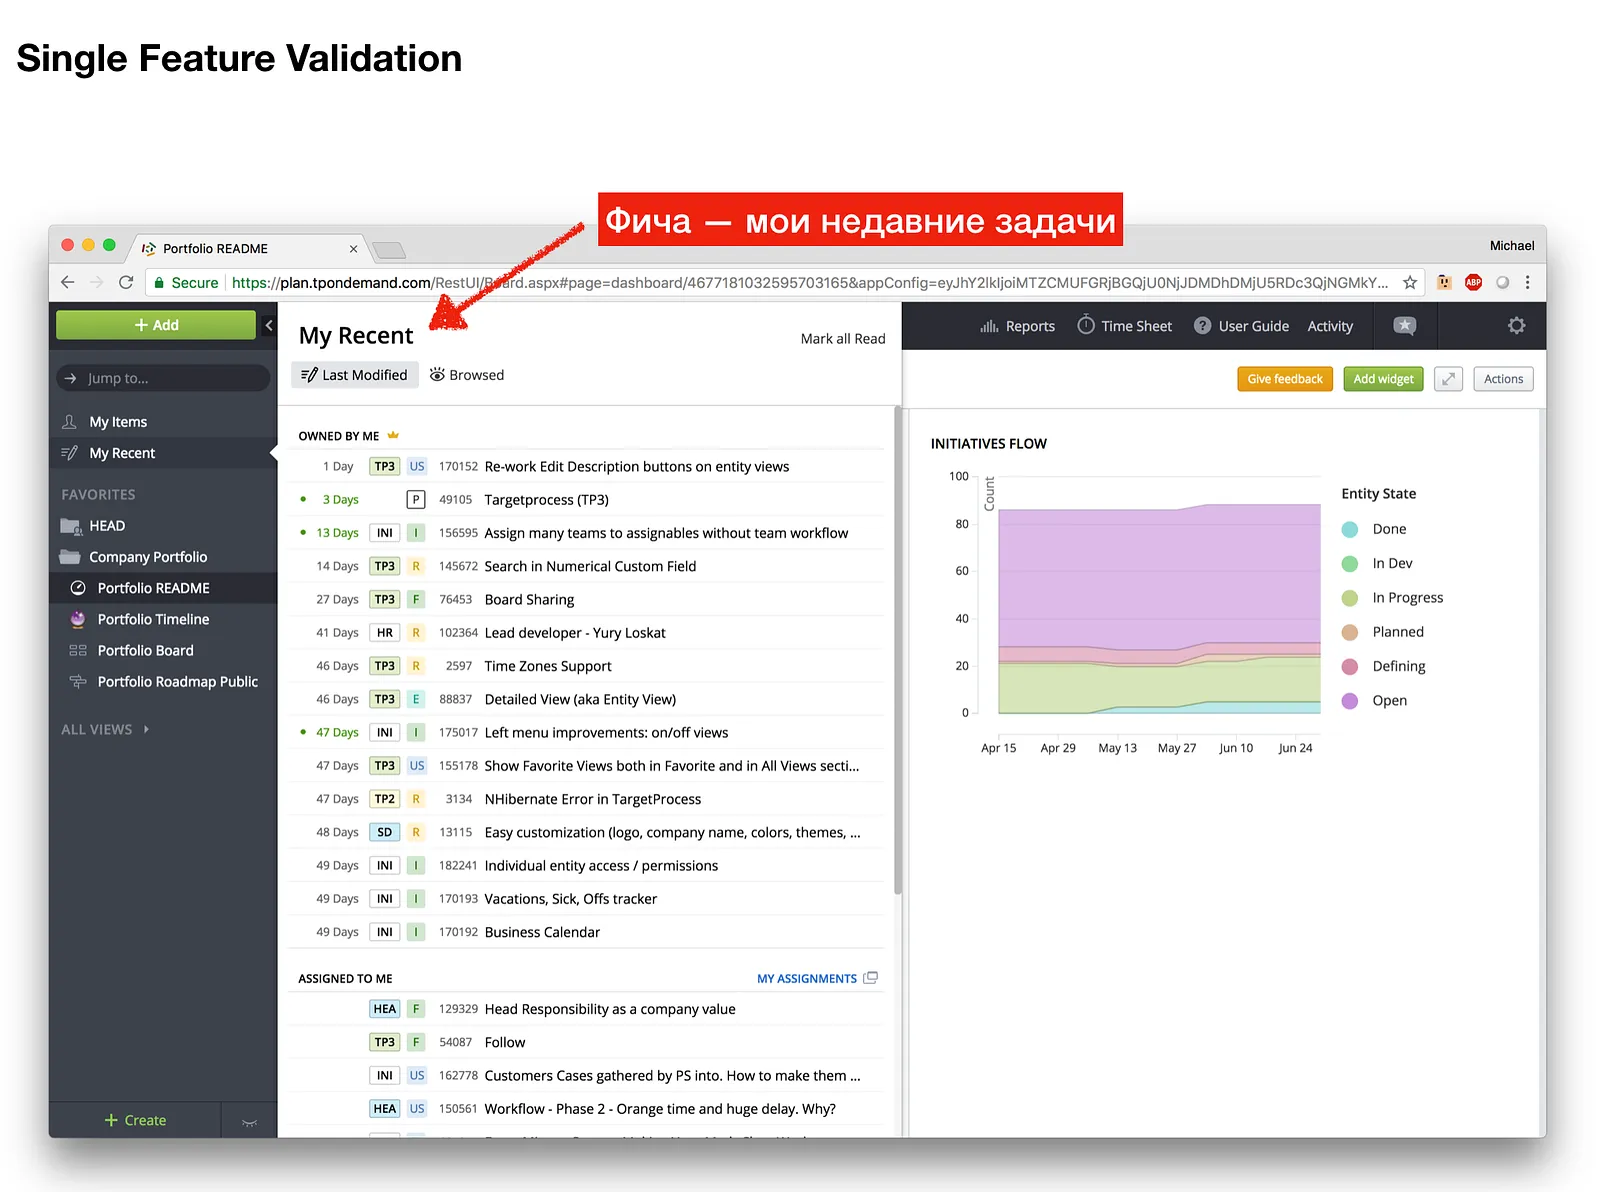1600x1192 pixels.
Task: Open My Items in the sidebar
Action: click(x=118, y=422)
